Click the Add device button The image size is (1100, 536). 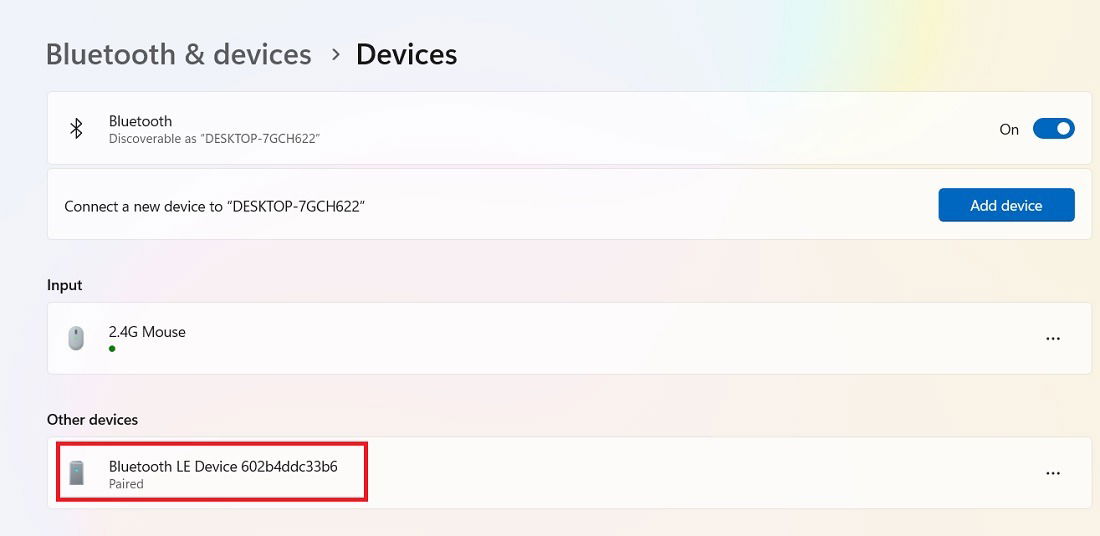click(x=1006, y=205)
